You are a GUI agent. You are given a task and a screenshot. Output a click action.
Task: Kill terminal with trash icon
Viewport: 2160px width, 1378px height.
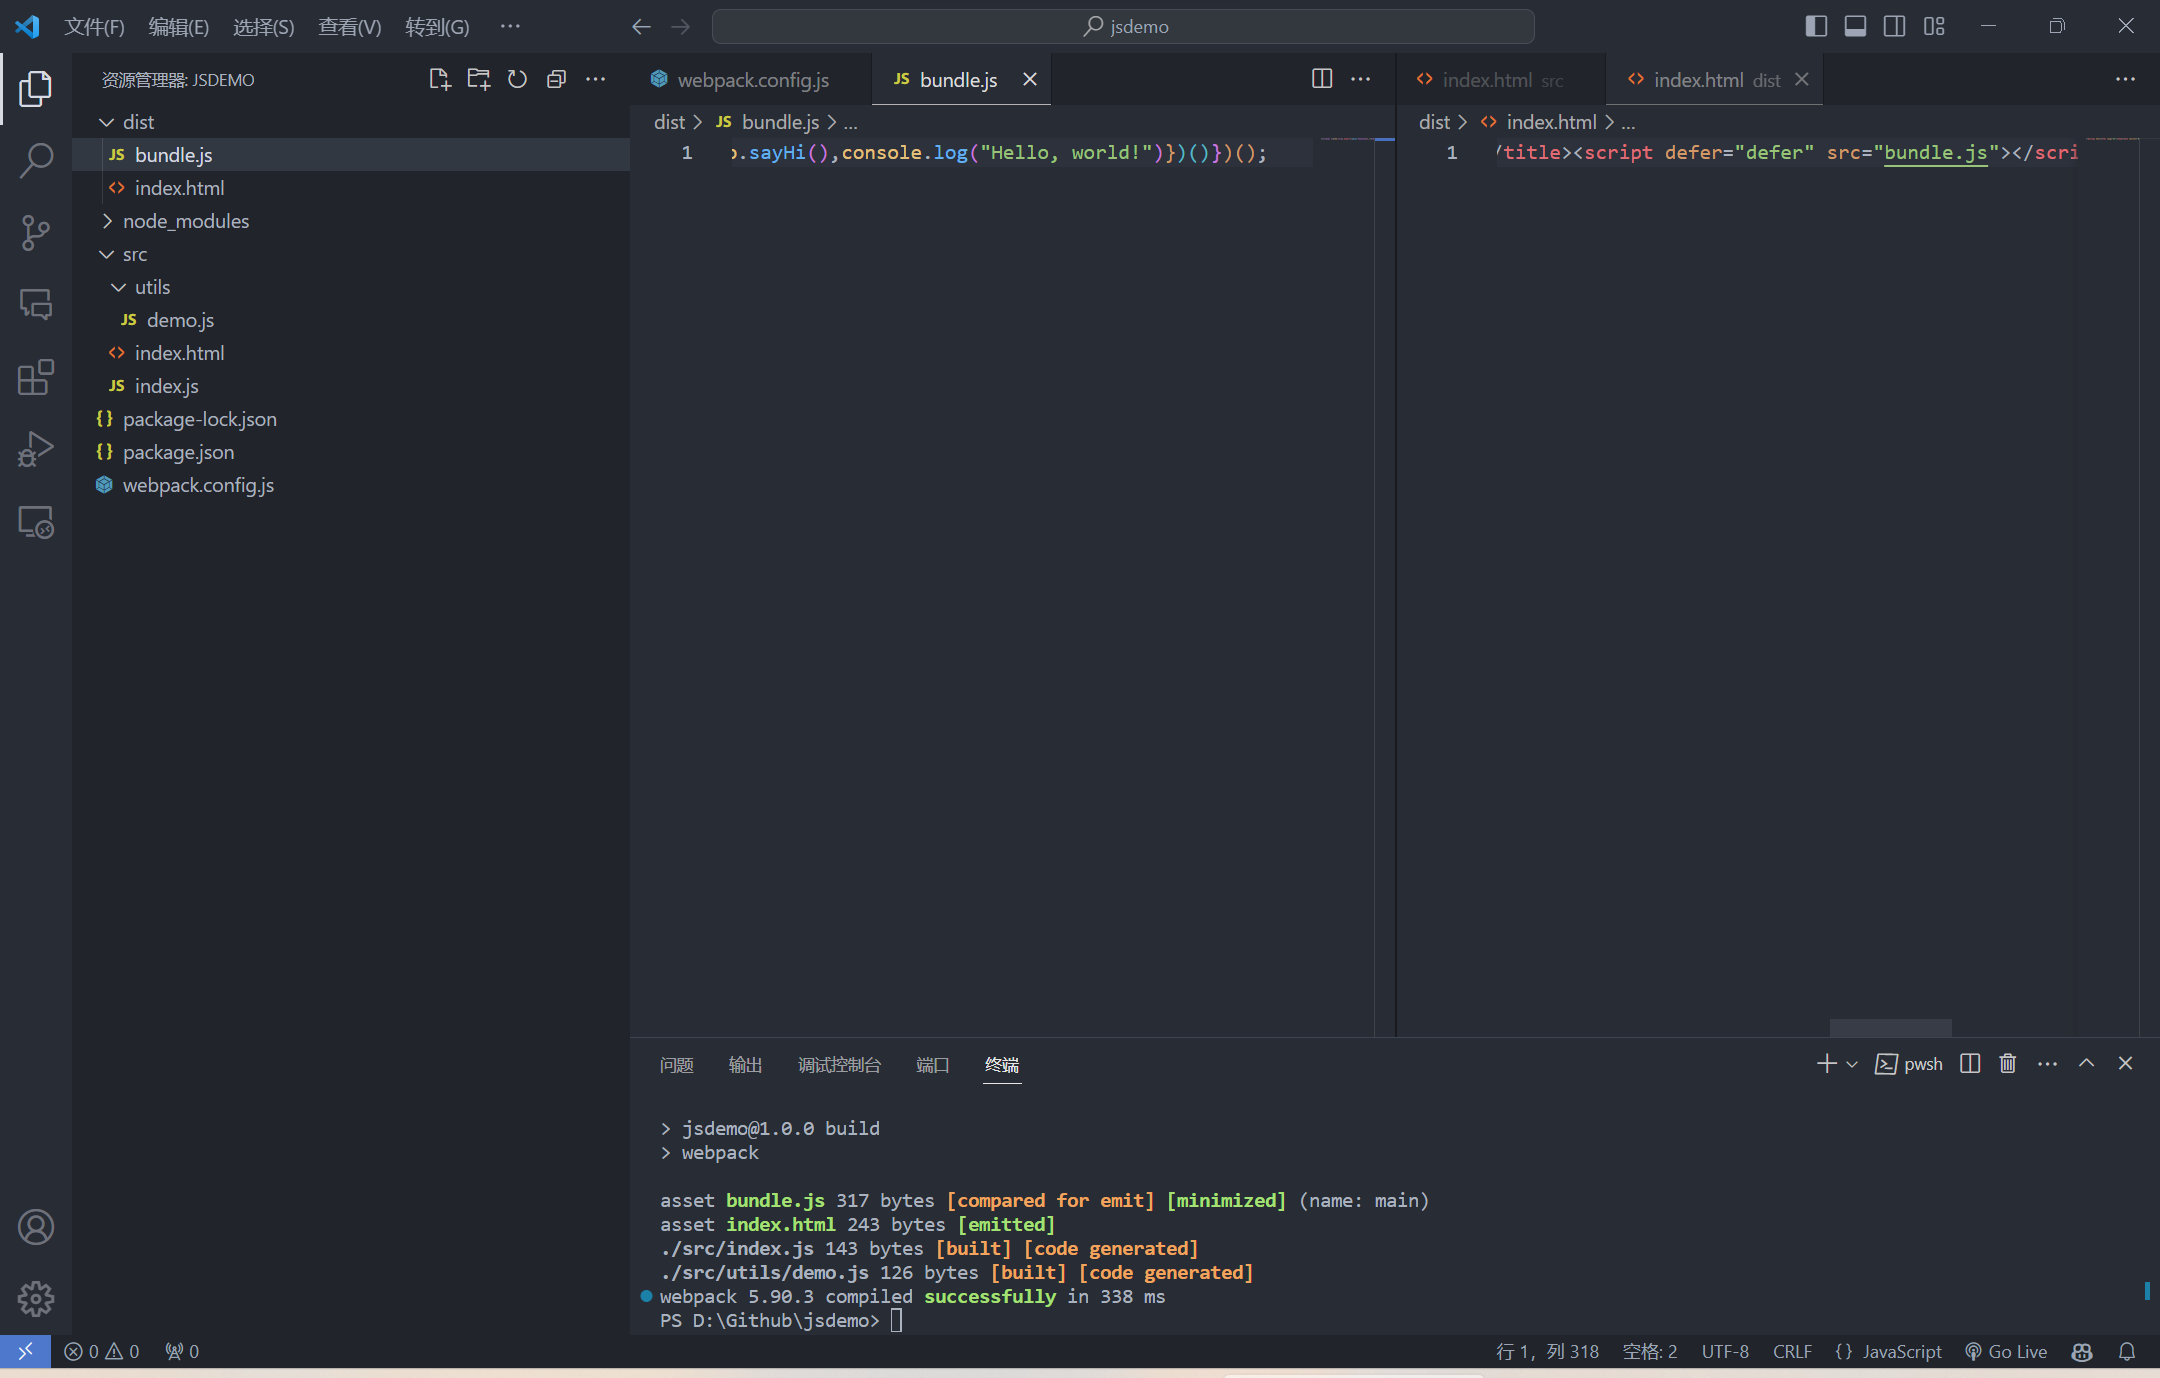(2007, 1064)
